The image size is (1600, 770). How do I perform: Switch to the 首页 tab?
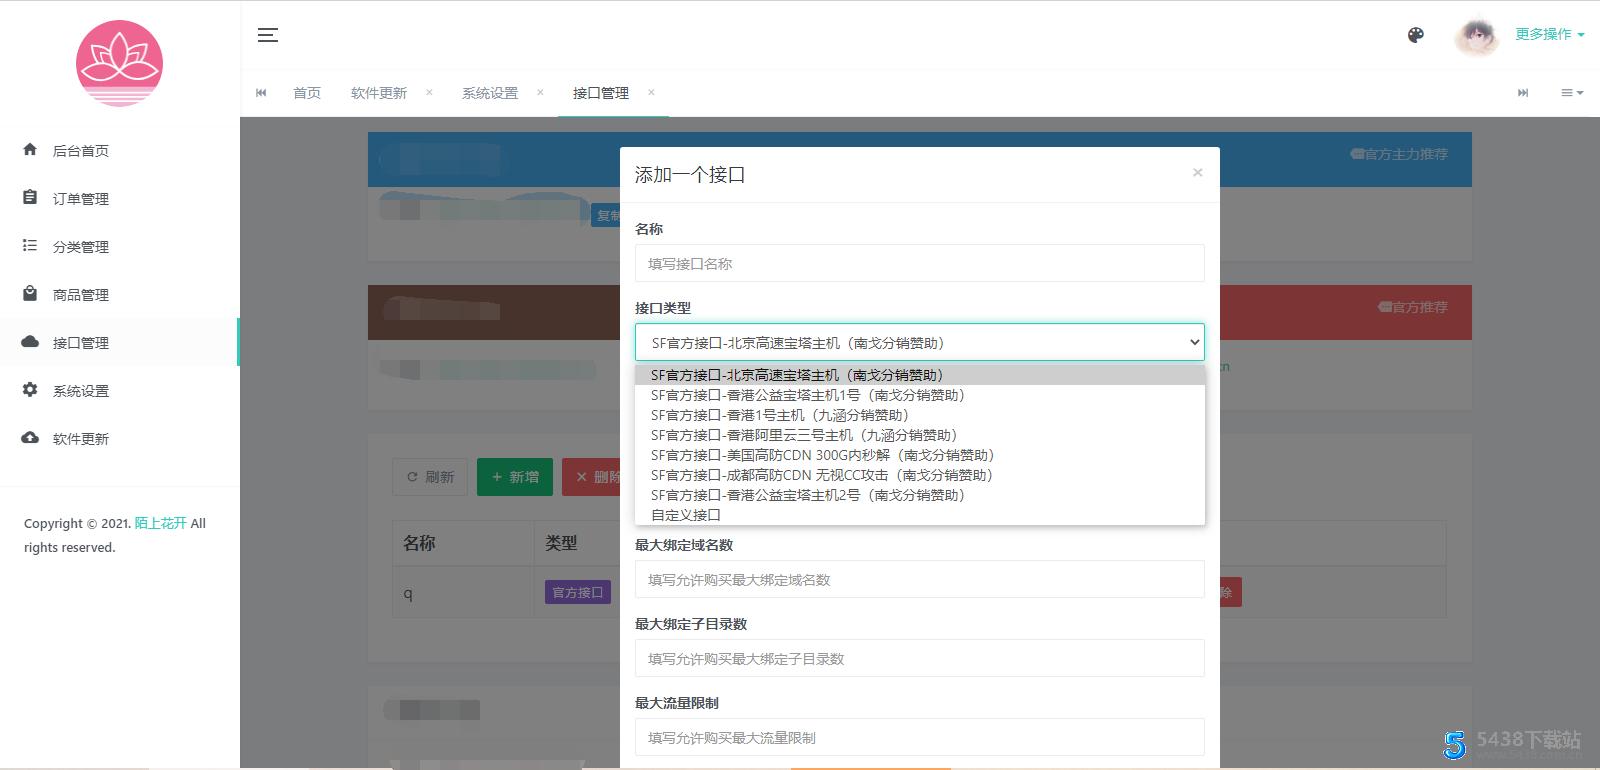pyautogui.click(x=307, y=93)
